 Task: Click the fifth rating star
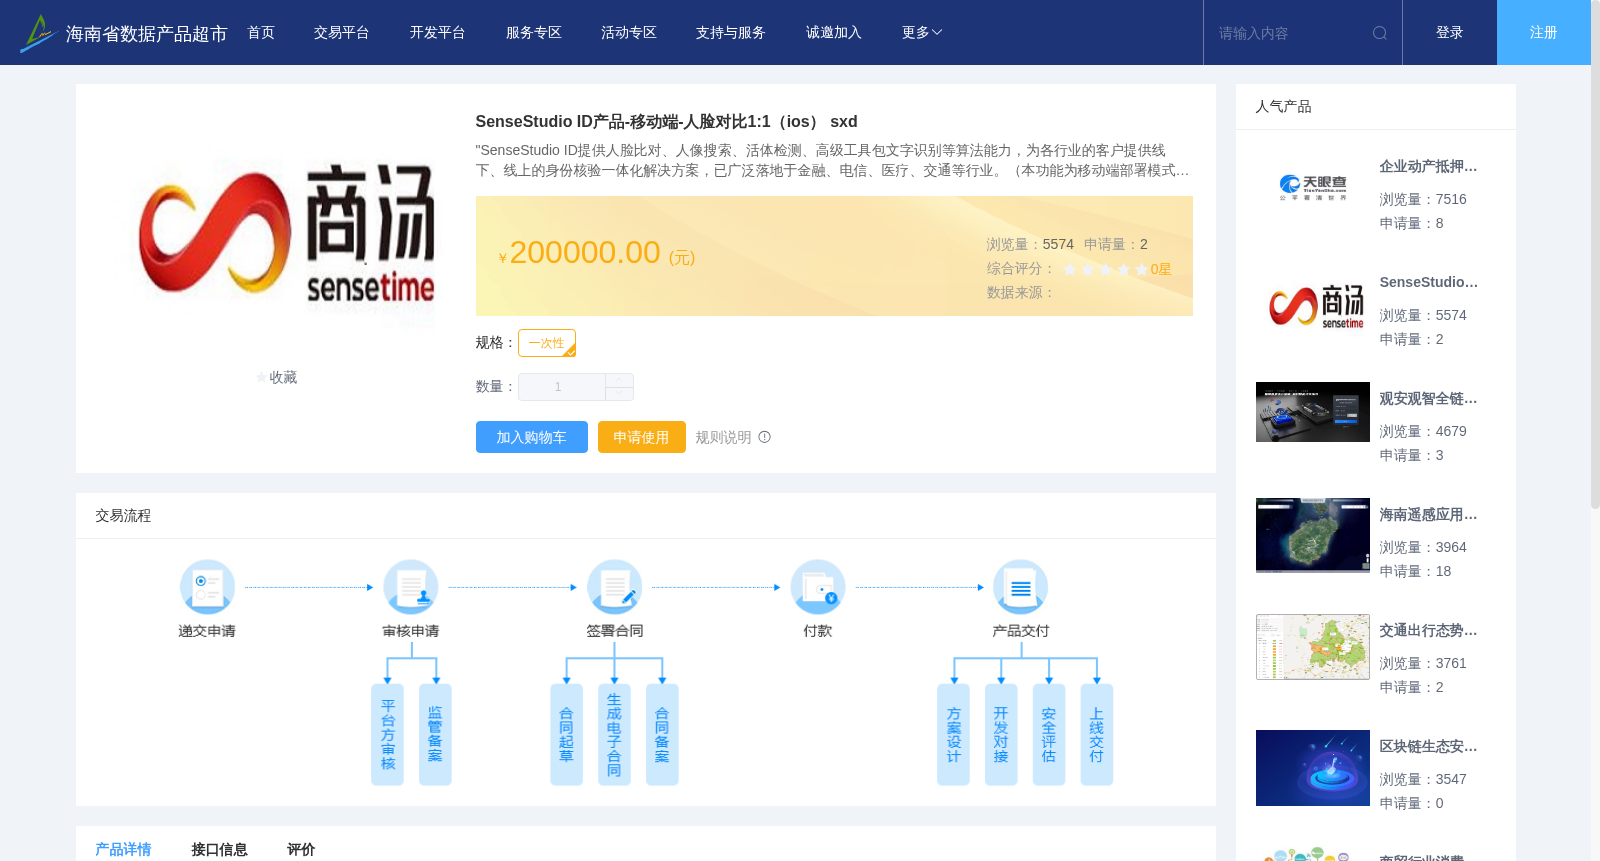point(1142,269)
